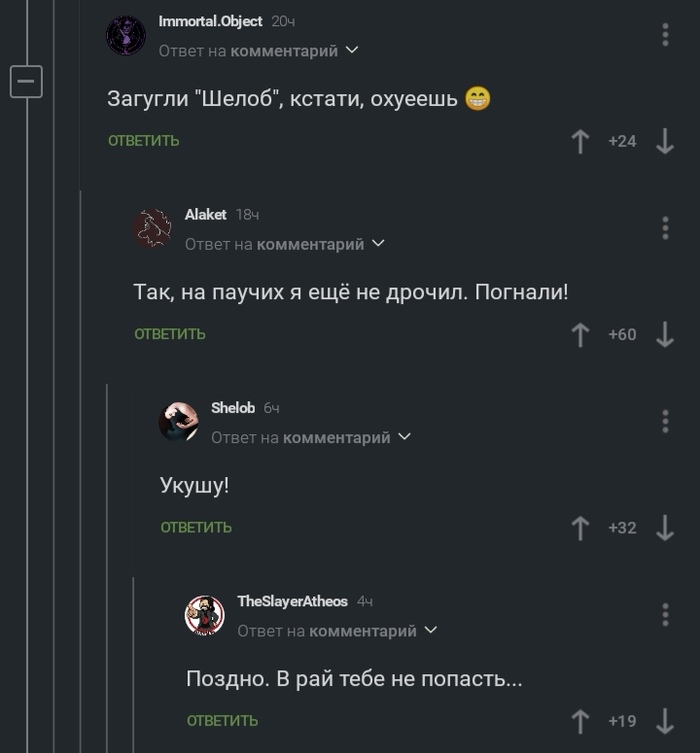Reply to Shelob's 'Укушу!' comment
The height and width of the screenshot is (753, 700).
click(x=196, y=527)
